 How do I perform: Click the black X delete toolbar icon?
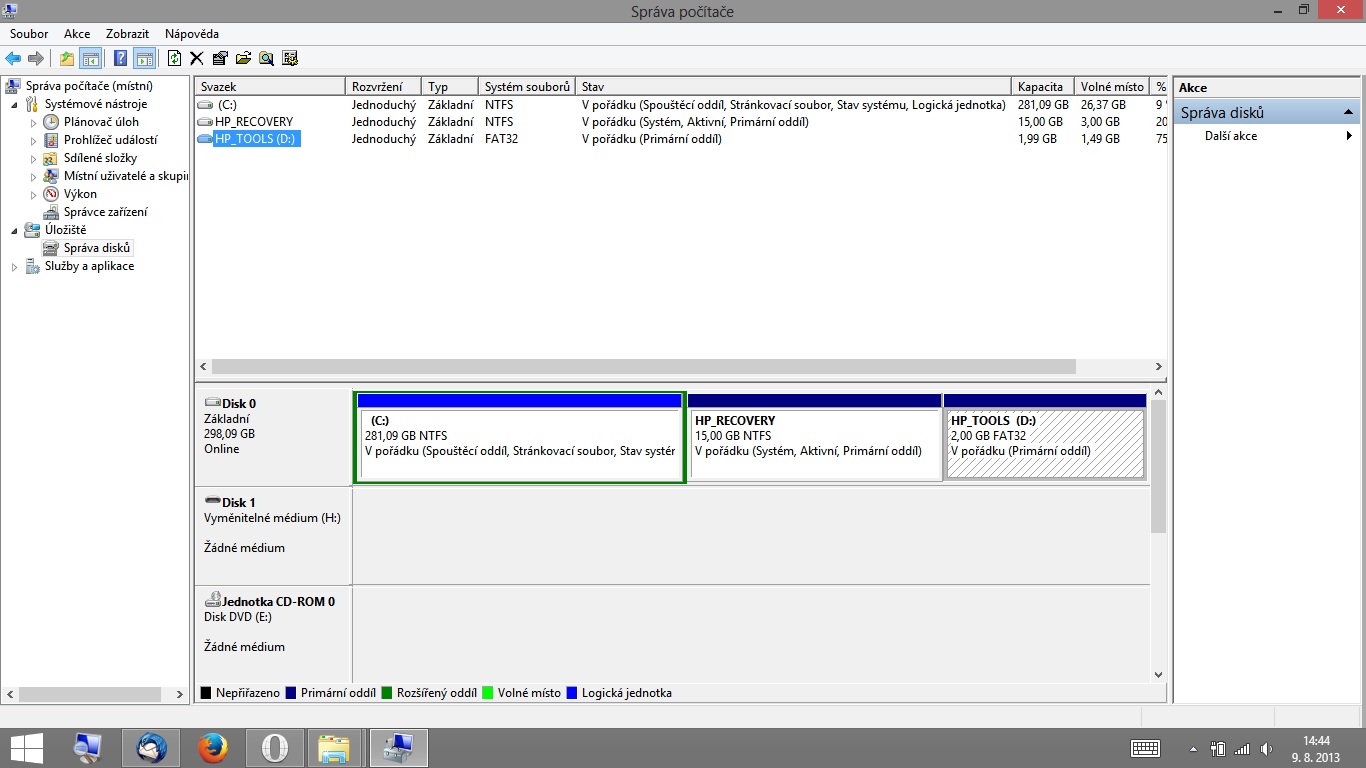[197, 58]
